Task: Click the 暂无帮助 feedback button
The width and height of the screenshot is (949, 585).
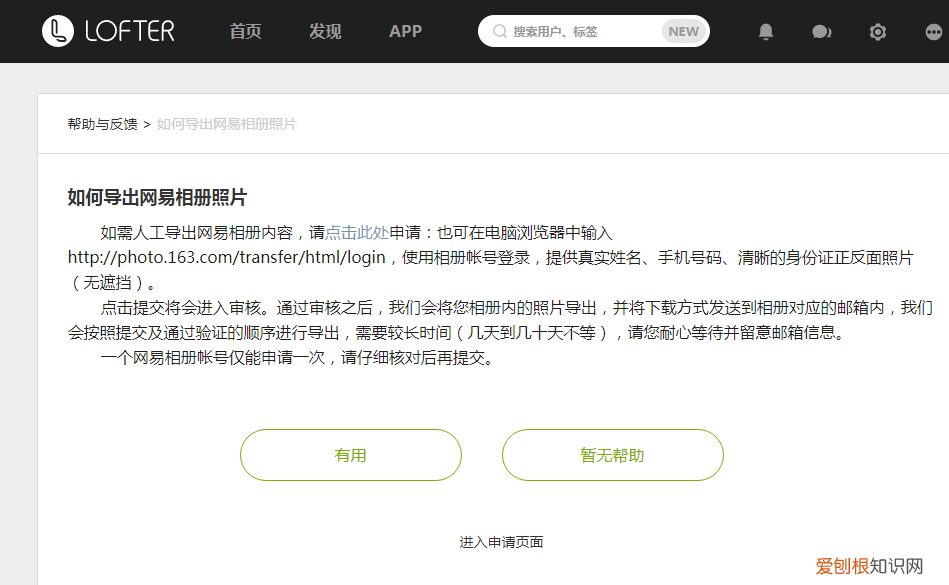Action: (x=612, y=454)
